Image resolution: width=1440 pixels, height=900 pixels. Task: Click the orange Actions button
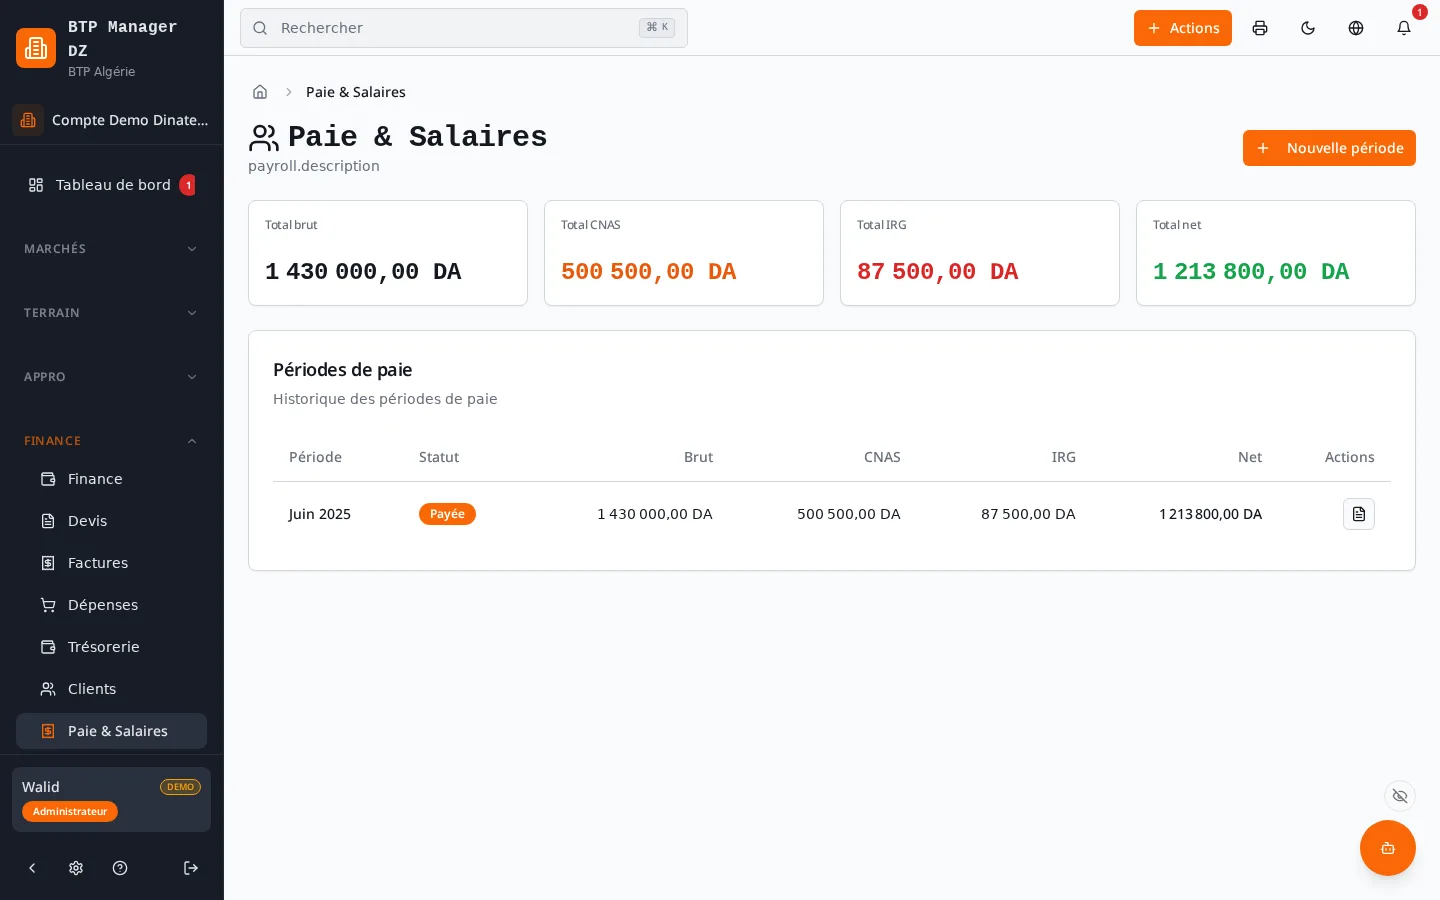coord(1183,28)
